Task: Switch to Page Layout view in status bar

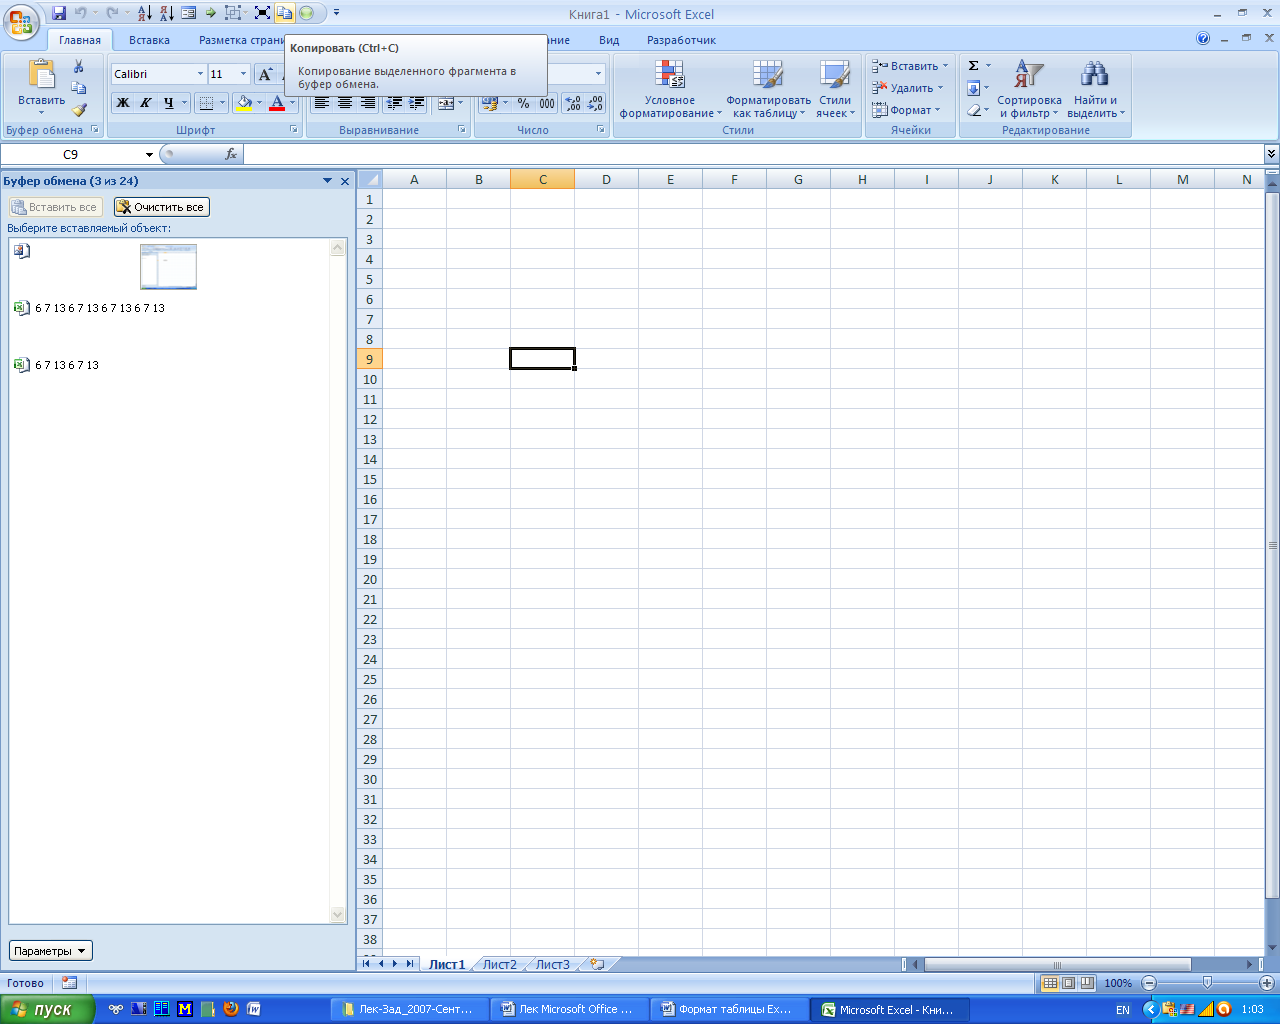Action: point(1068,983)
